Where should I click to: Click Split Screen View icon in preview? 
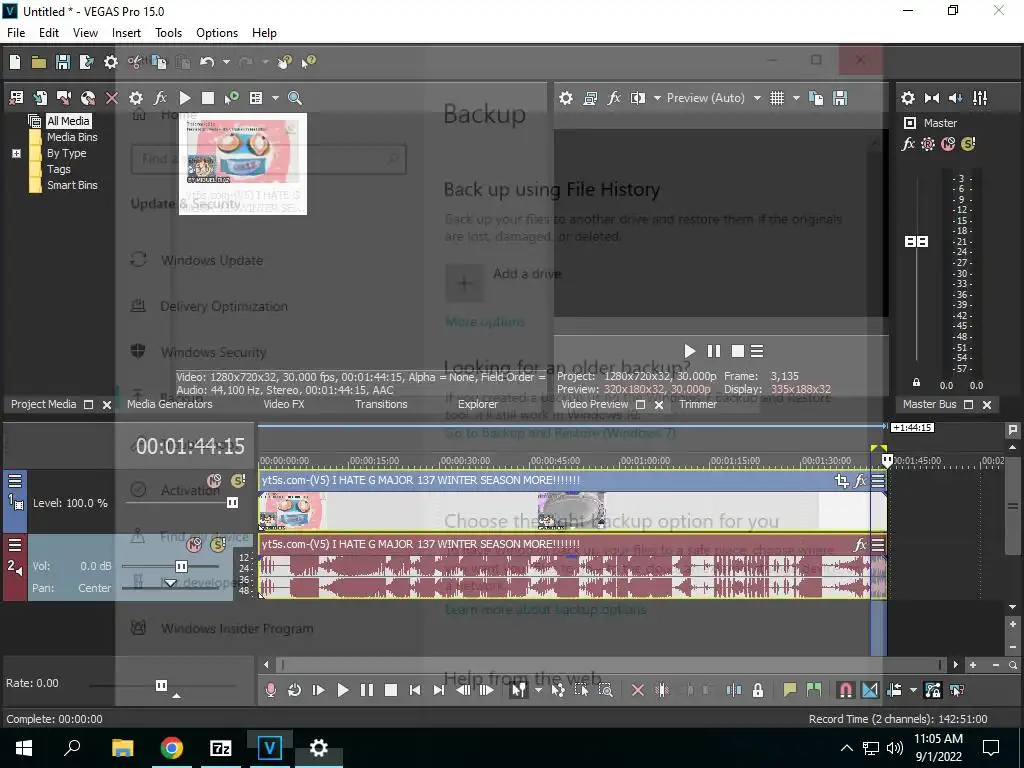[637, 98]
